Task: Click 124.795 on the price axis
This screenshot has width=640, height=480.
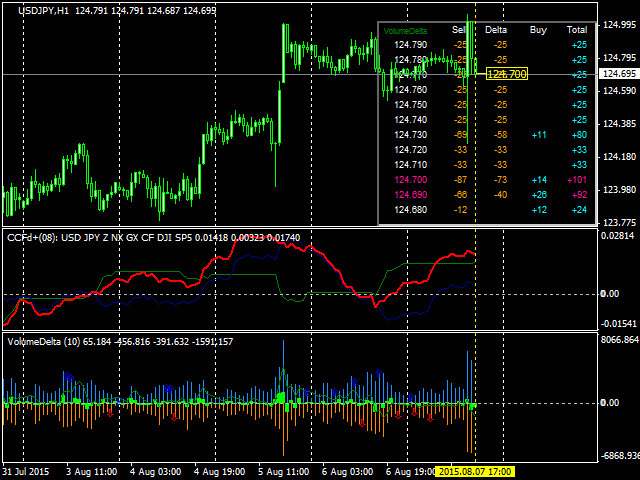Action: coord(619,58)
